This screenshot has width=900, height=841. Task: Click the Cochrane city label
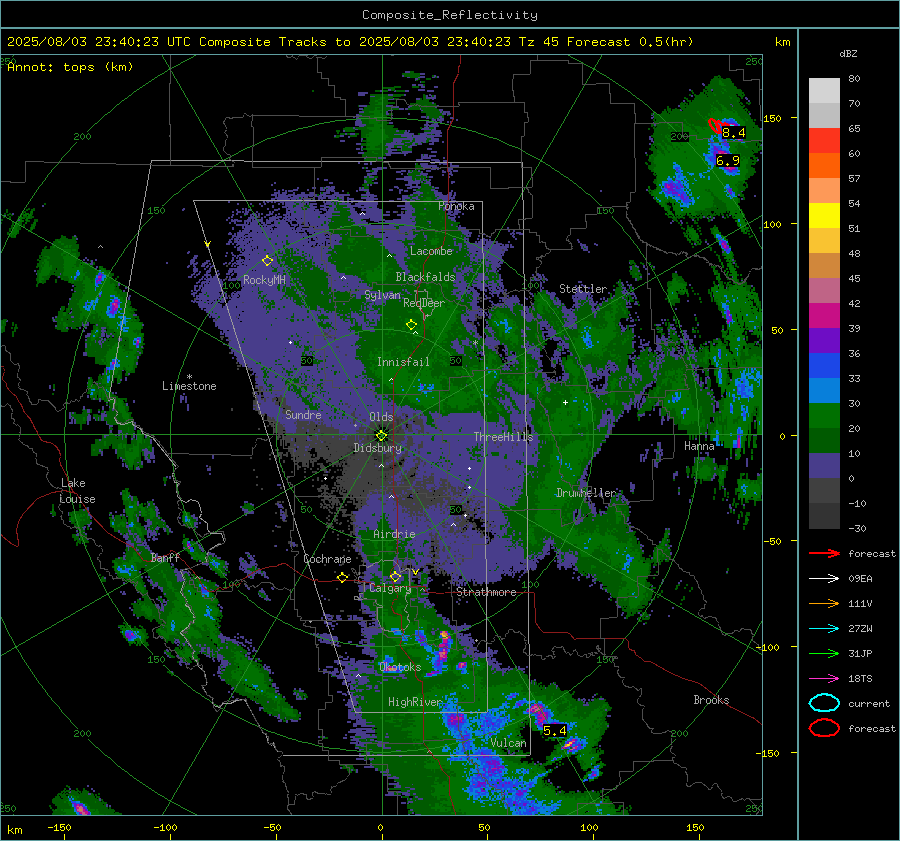coord(327,559)
